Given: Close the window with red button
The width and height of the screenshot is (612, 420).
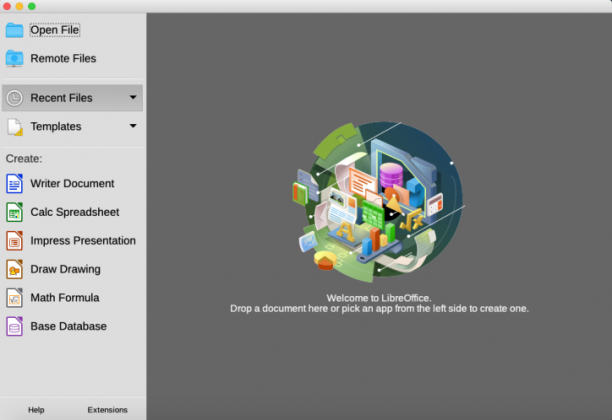Looking at the screenshot, I should [x=7, y=6].
